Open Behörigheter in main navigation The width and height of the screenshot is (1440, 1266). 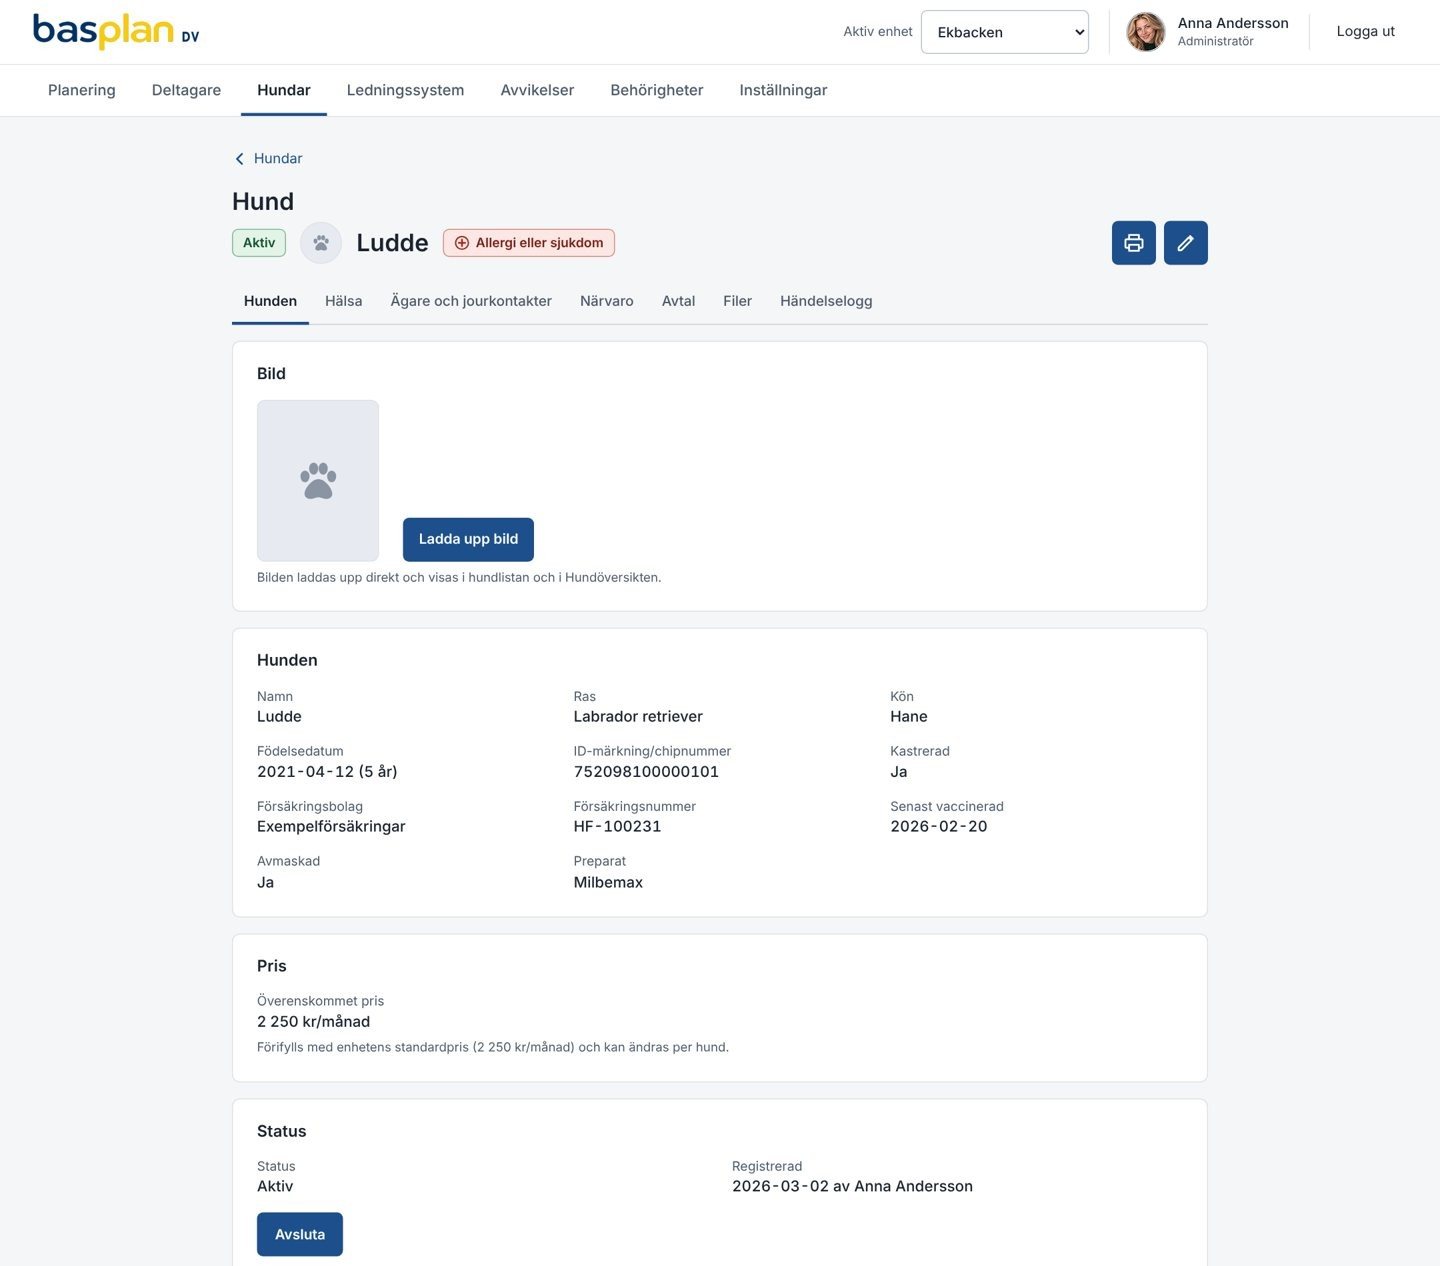pyautogui.click(x=657, y=90)
